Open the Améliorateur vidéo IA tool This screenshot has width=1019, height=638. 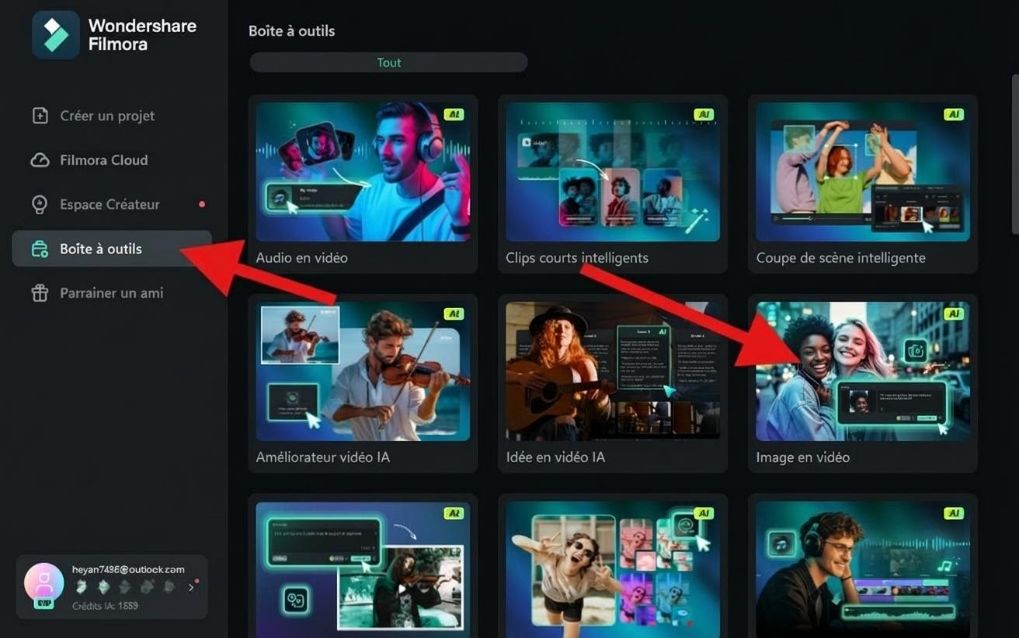363,370
